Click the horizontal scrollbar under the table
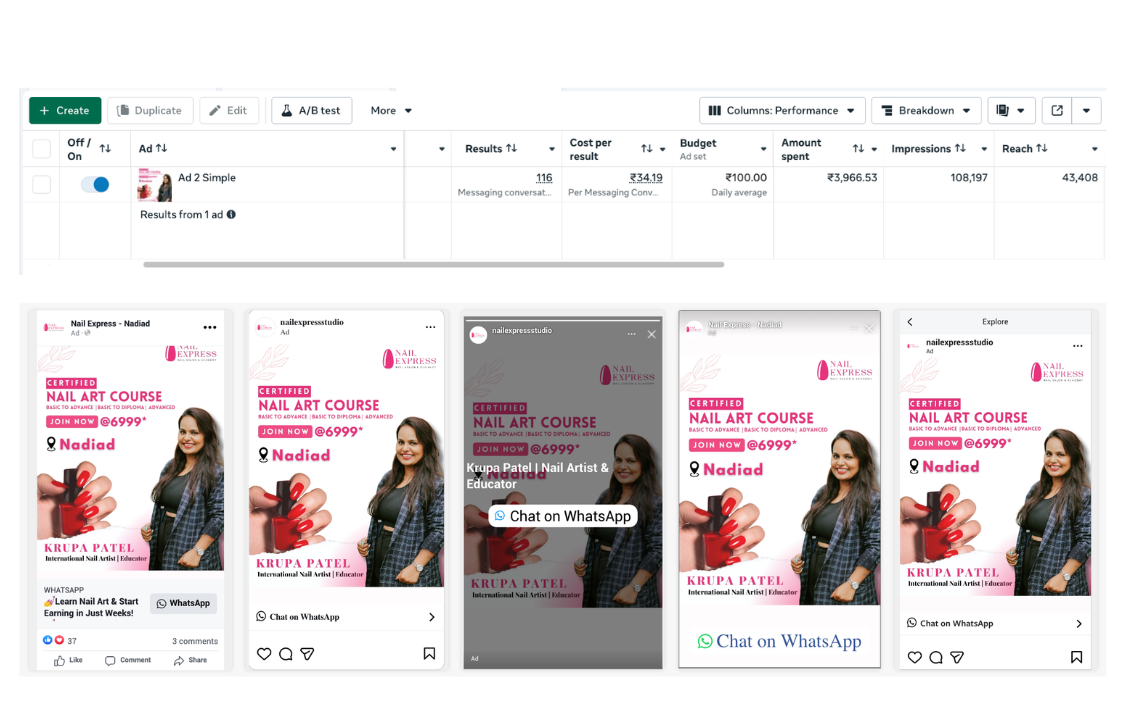The height and width of the screenshot is (725, 1125). point(433,265)
